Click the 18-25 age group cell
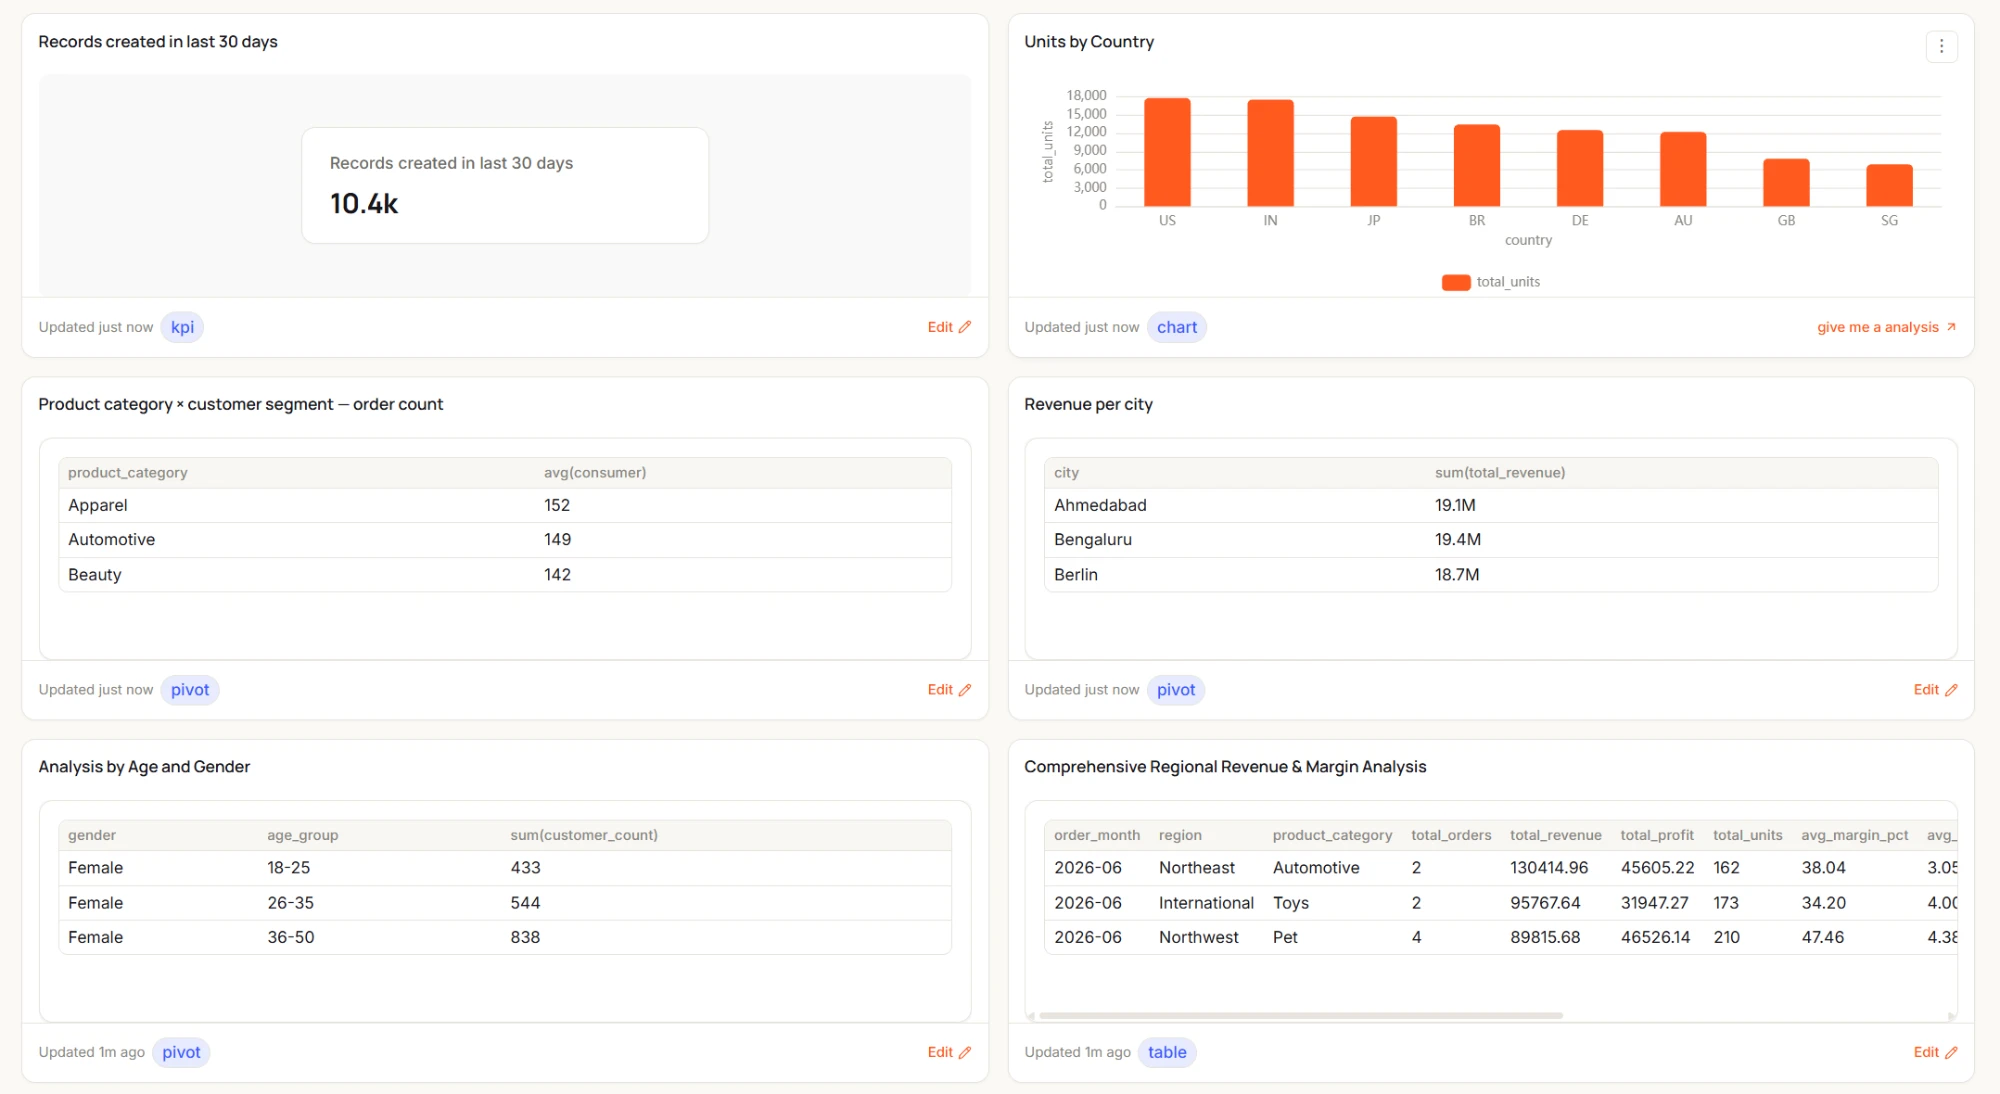 click(x=289, y=868)
